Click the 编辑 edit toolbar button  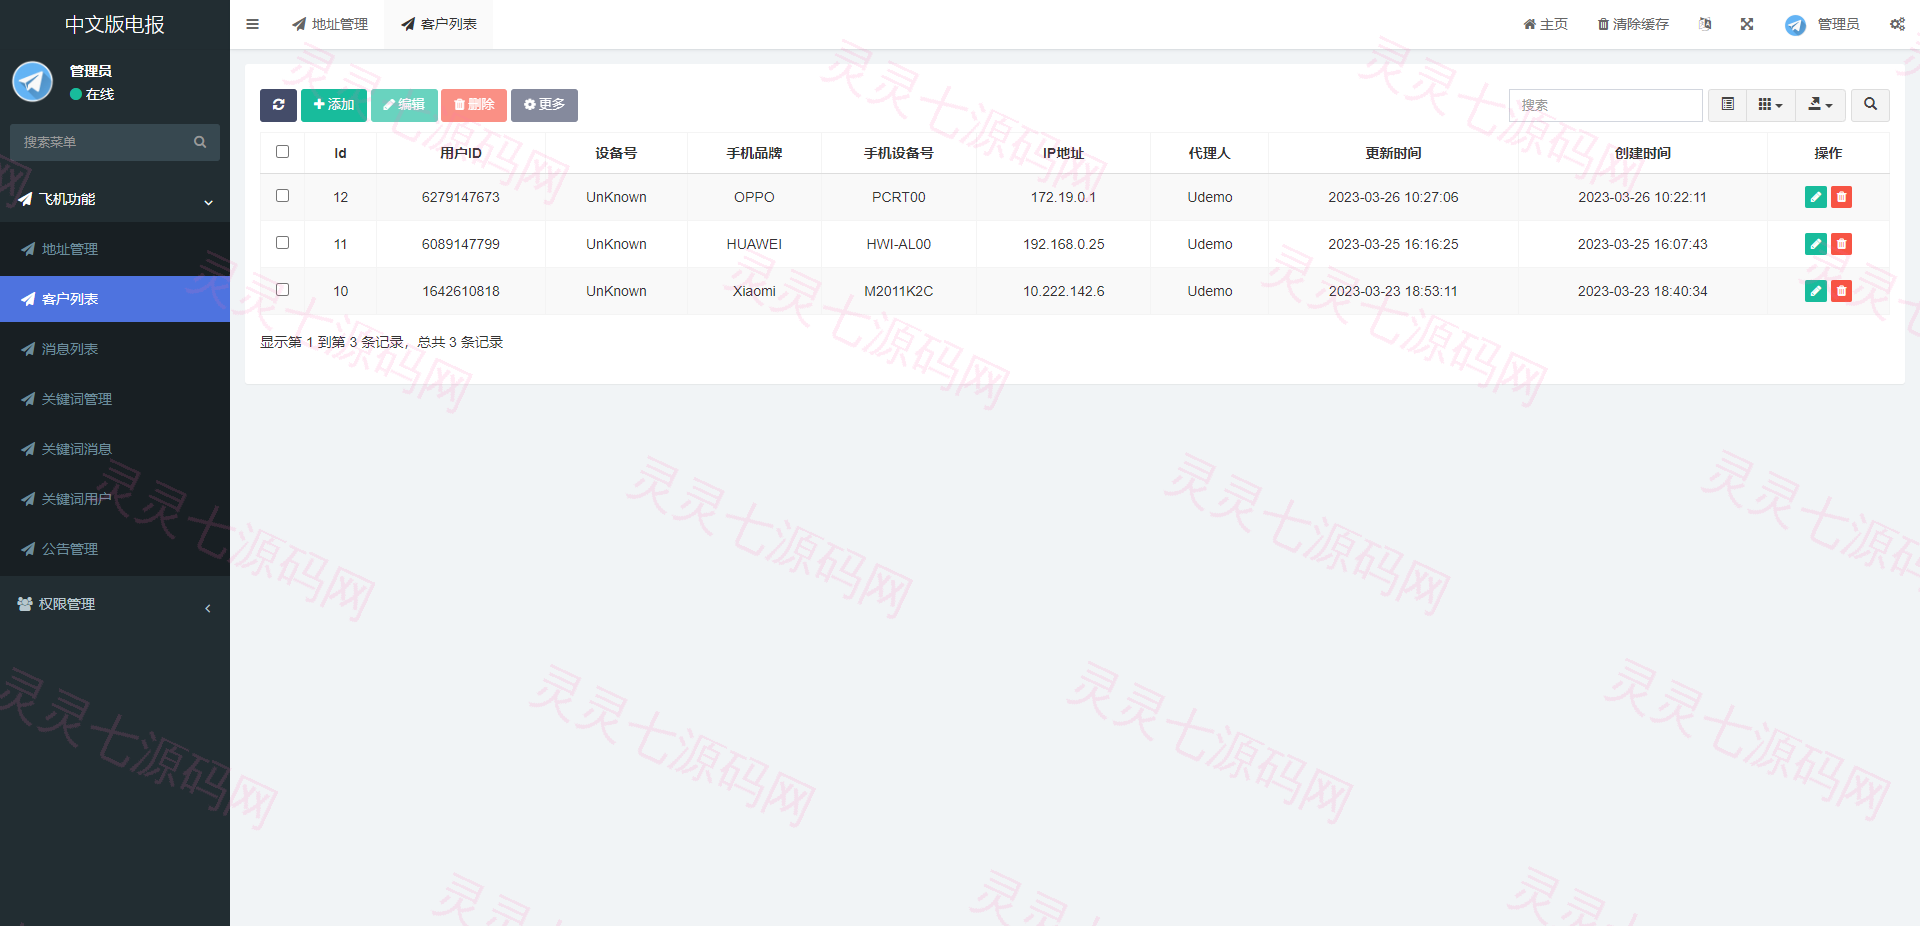tap(404, 105)
